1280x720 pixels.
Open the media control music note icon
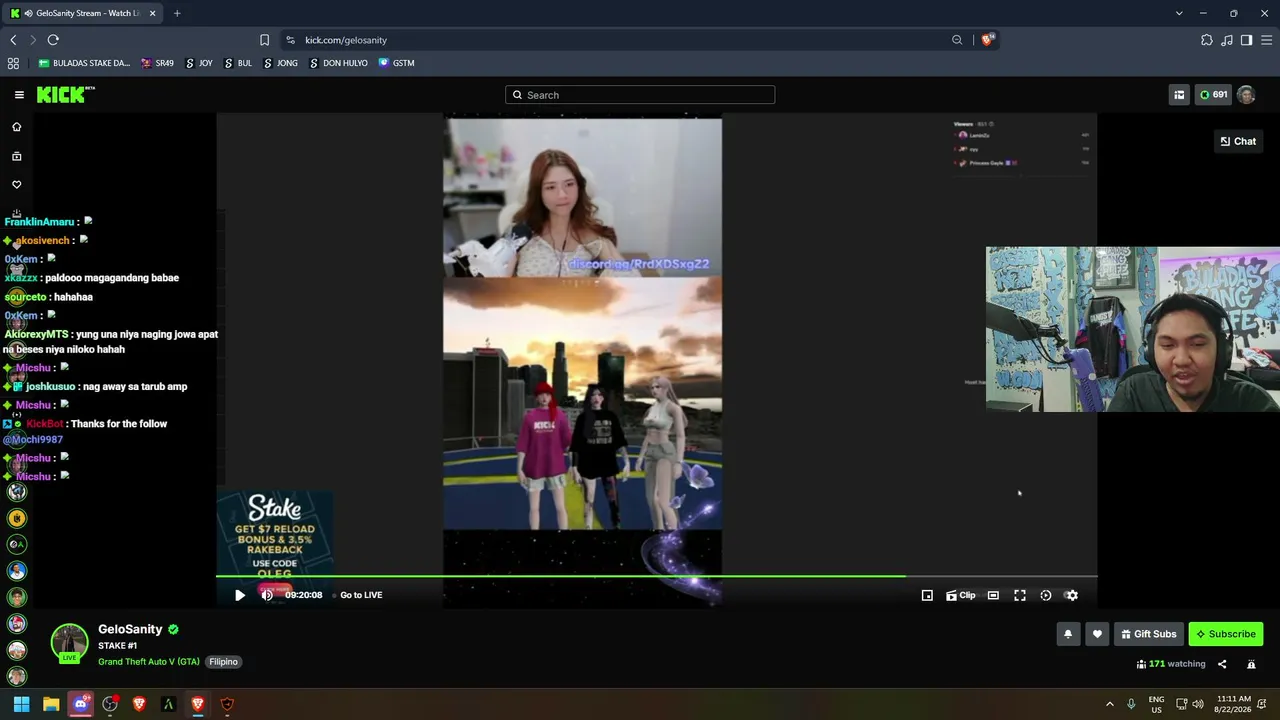pyautogui.click(x=1227, y=40)
